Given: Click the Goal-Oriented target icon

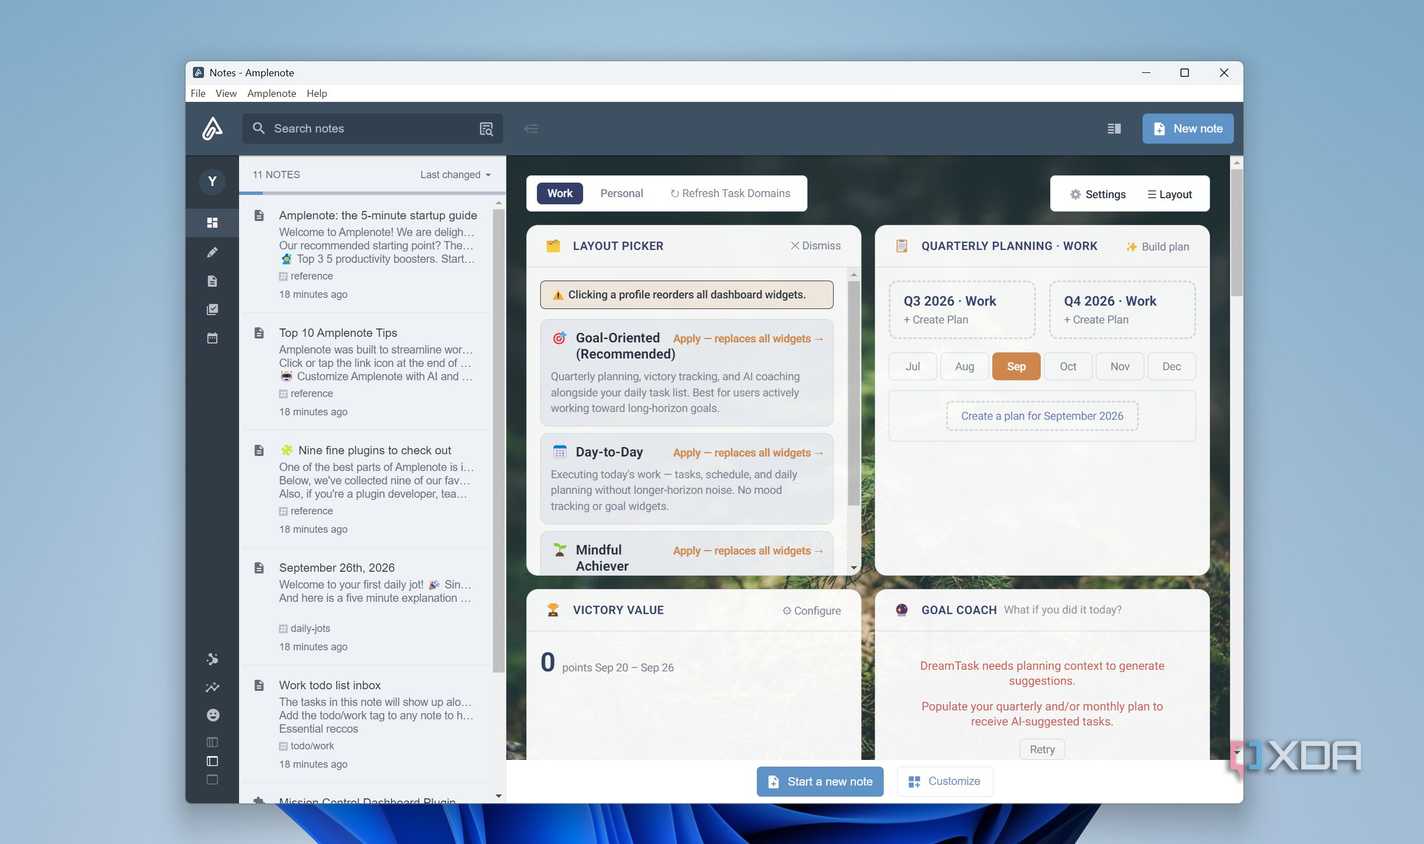Looking at the screenshot, I should click(x=560, y=338).
